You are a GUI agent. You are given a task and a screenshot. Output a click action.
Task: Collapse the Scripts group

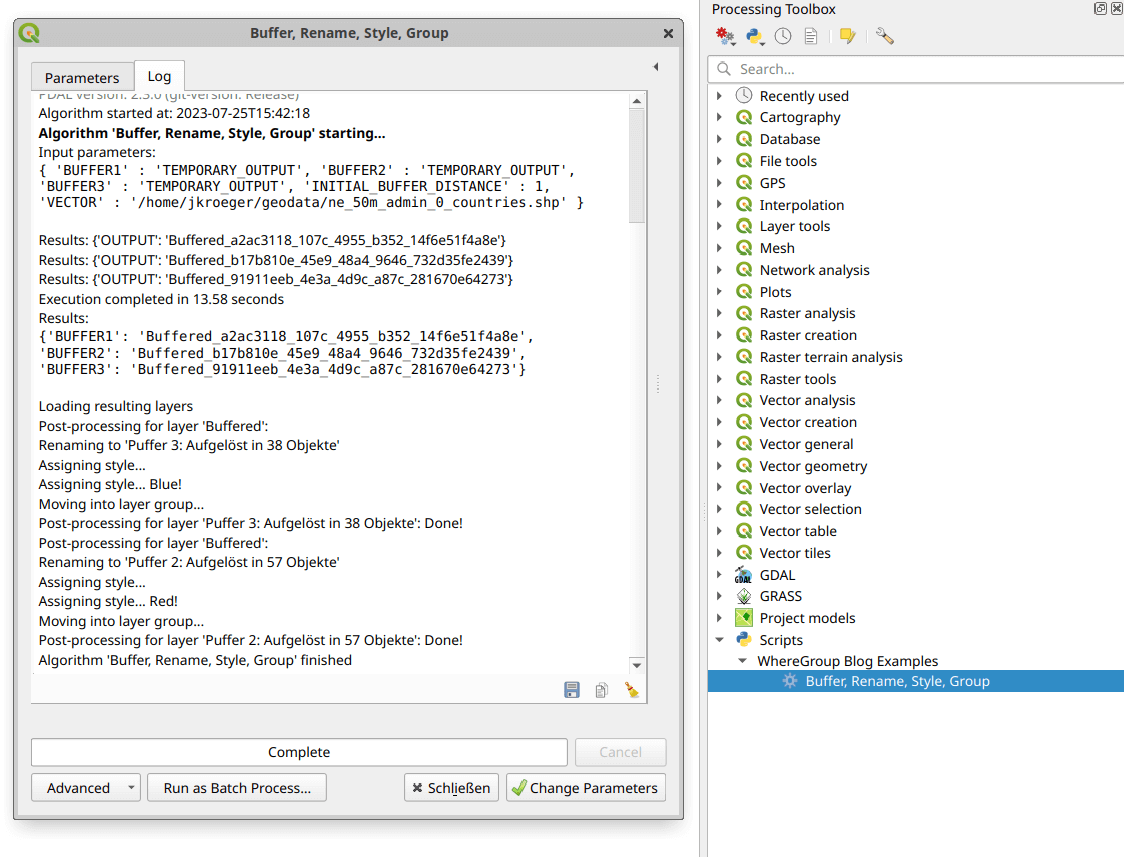pyautogui.click(x=719, y=640)
